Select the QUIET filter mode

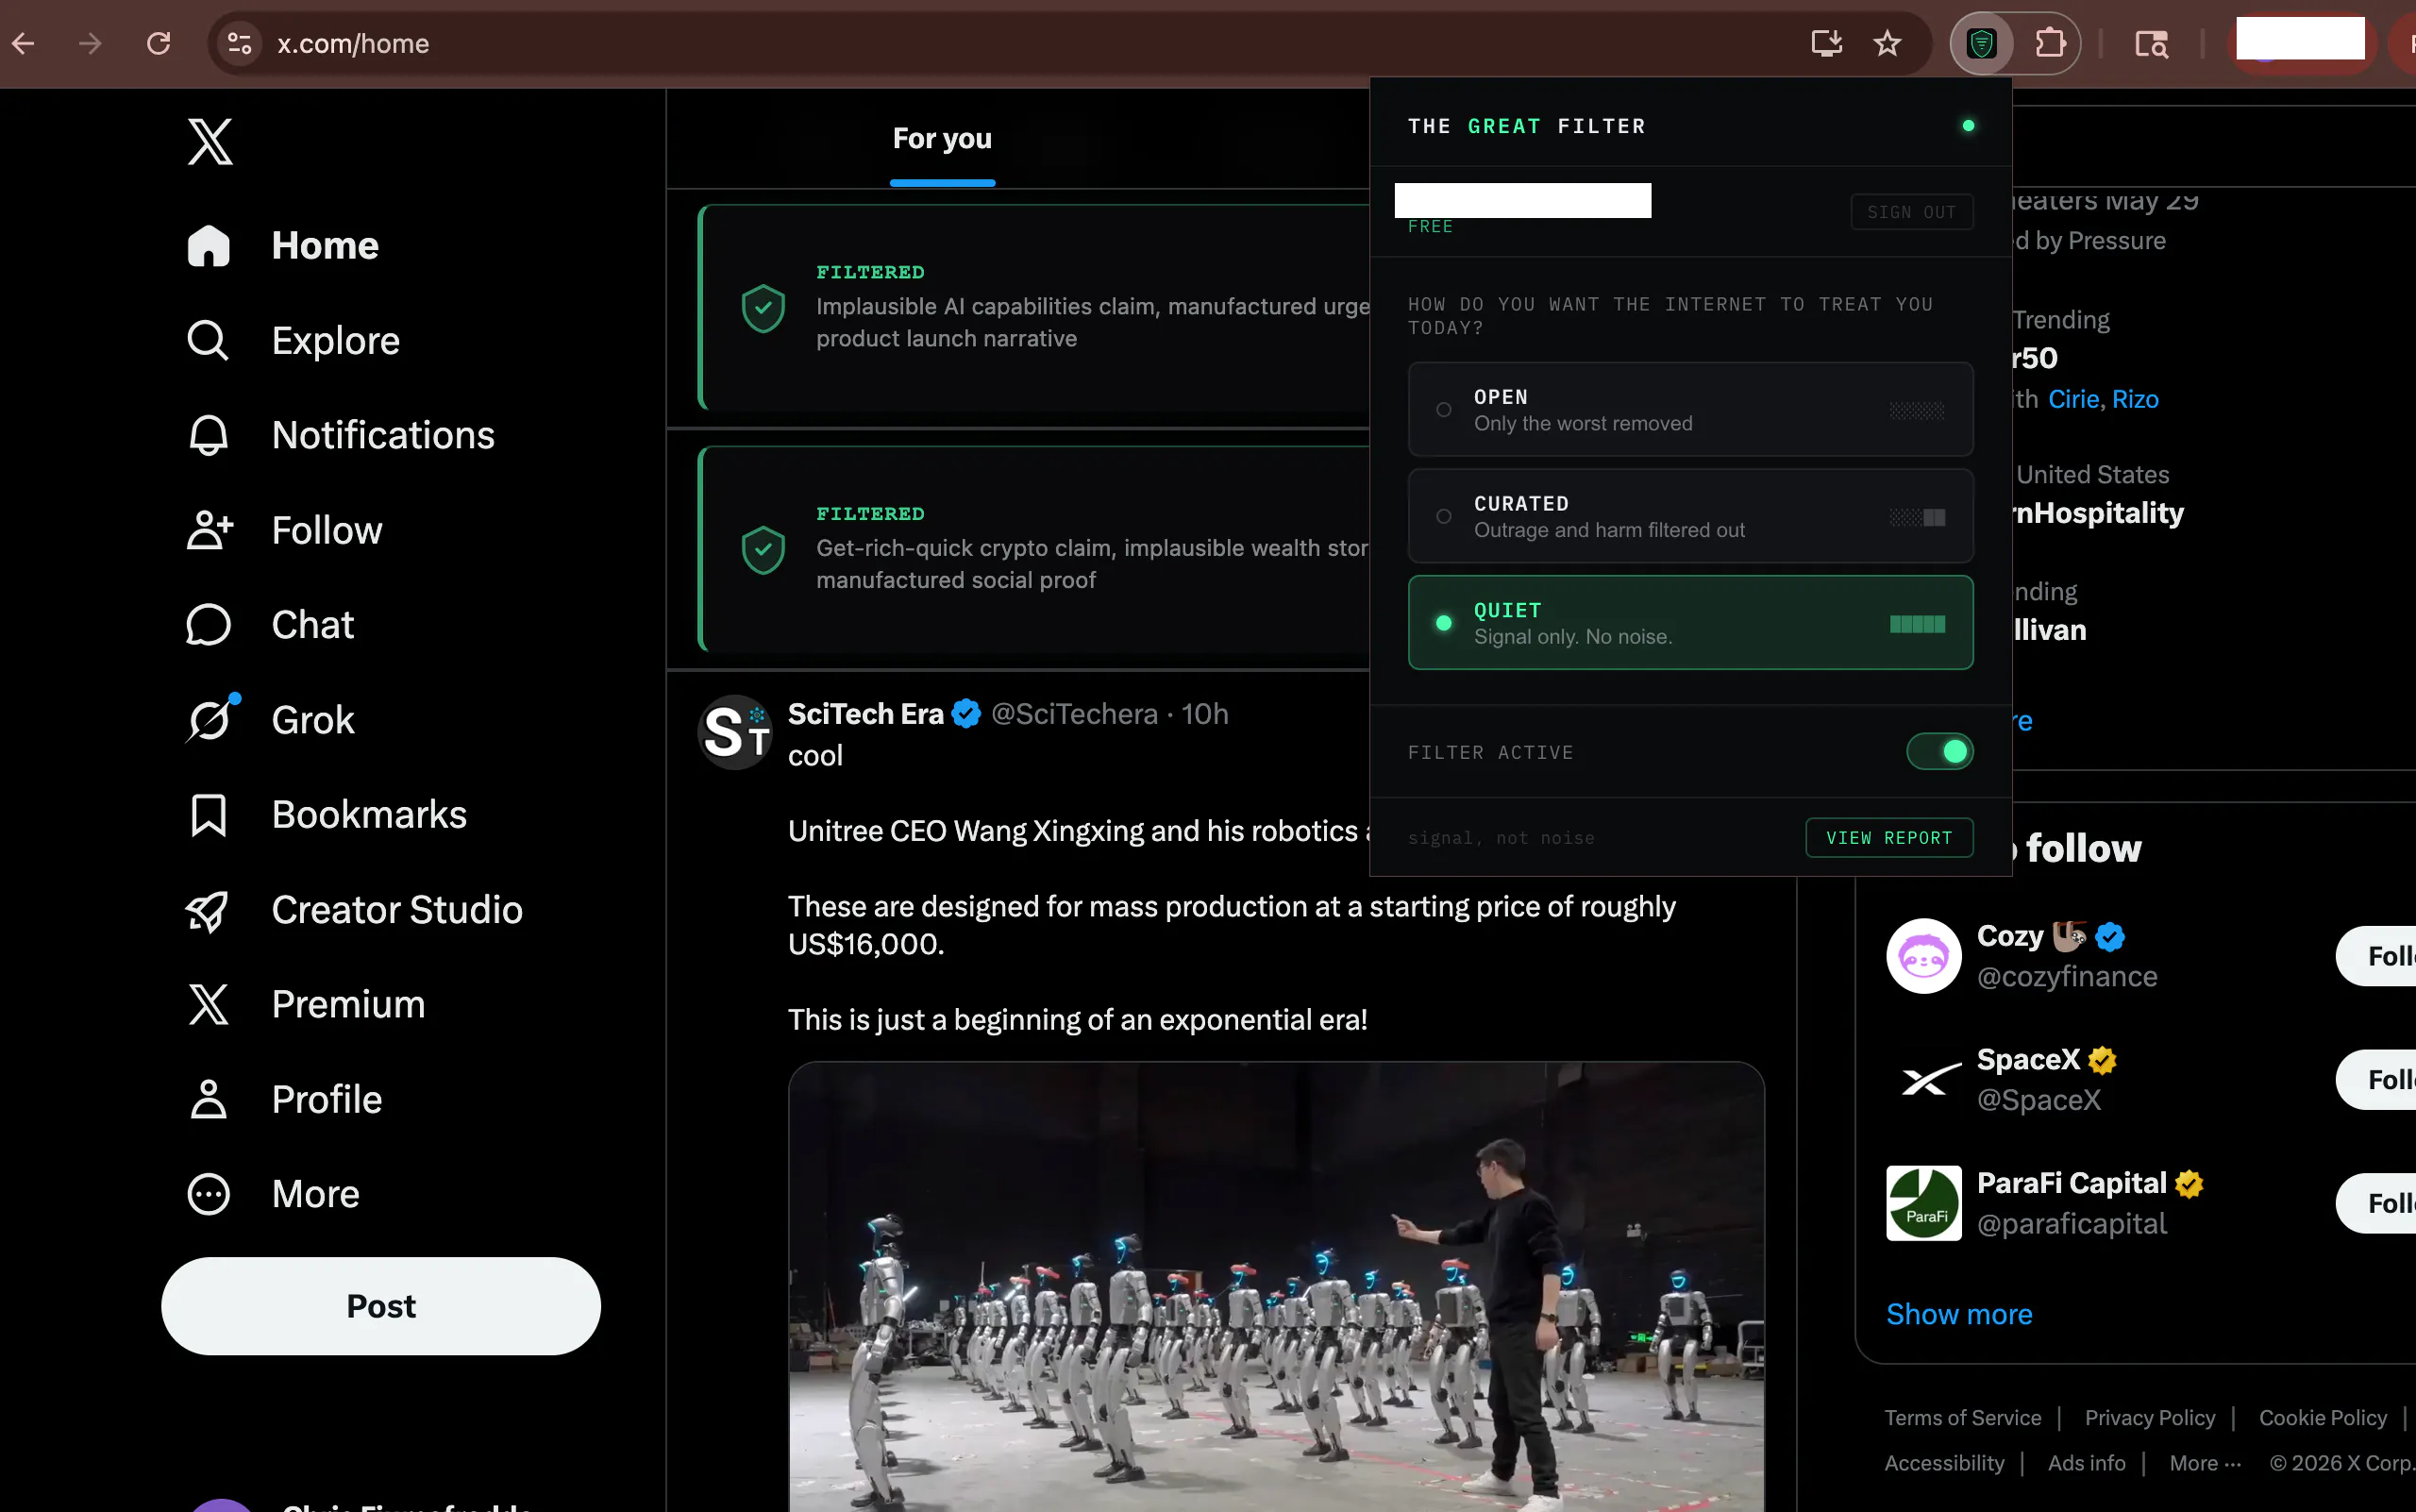click(1690, 623)
